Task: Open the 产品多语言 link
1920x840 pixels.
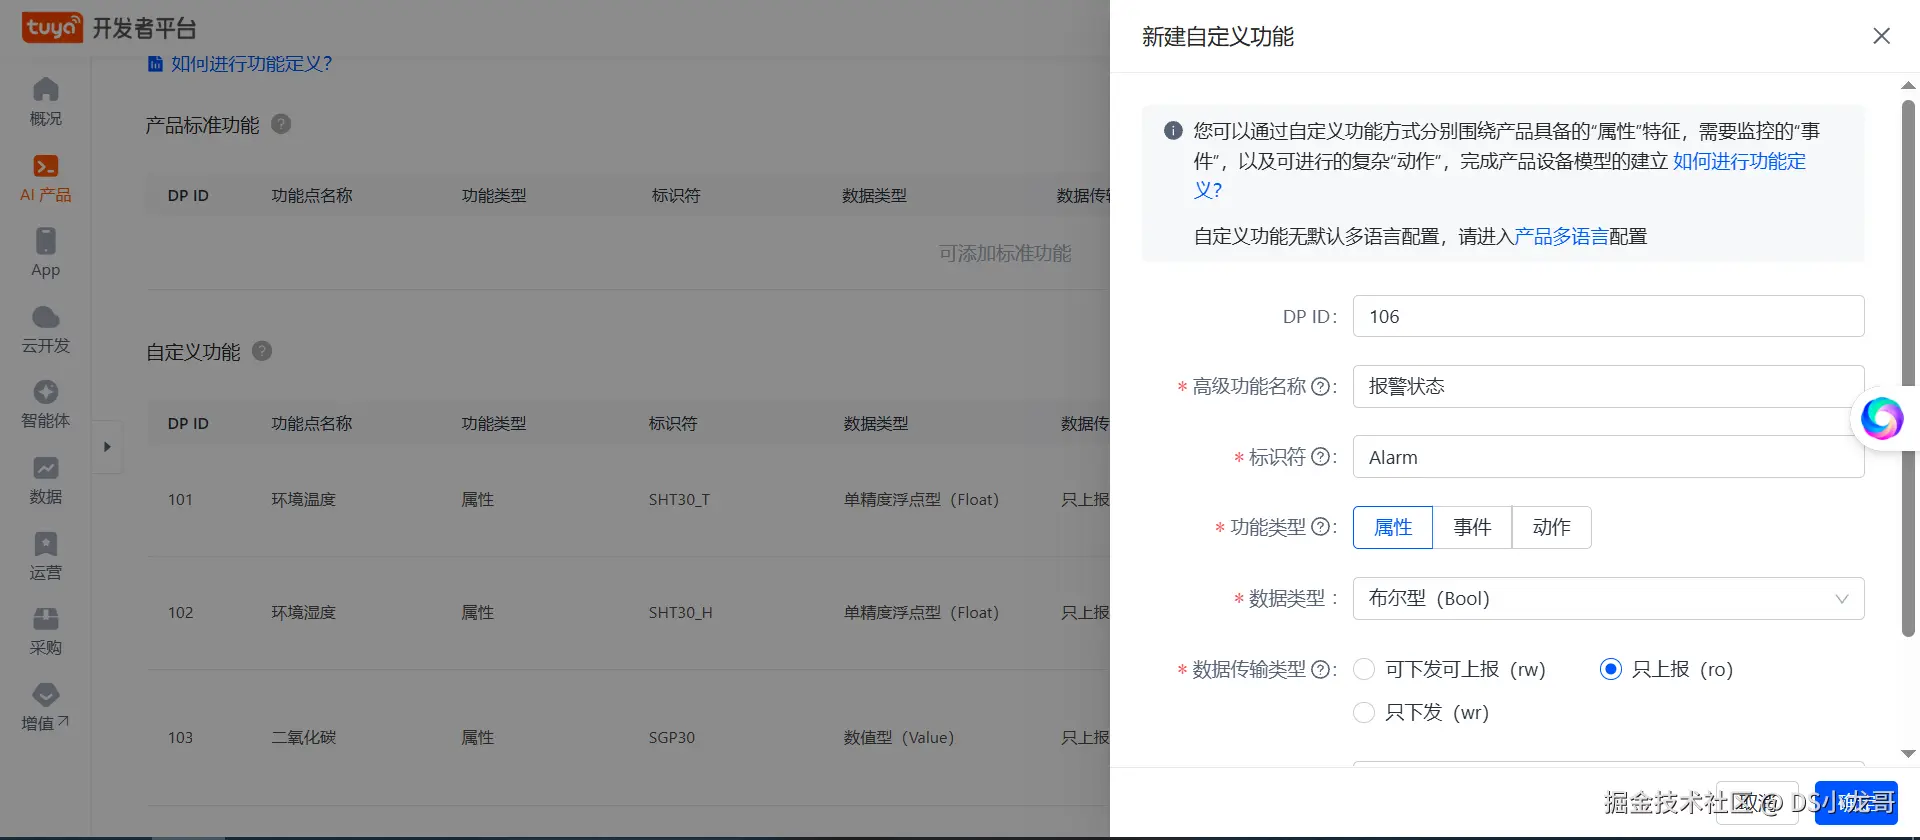Action: pyautogui.click(x=1561, y=236)
